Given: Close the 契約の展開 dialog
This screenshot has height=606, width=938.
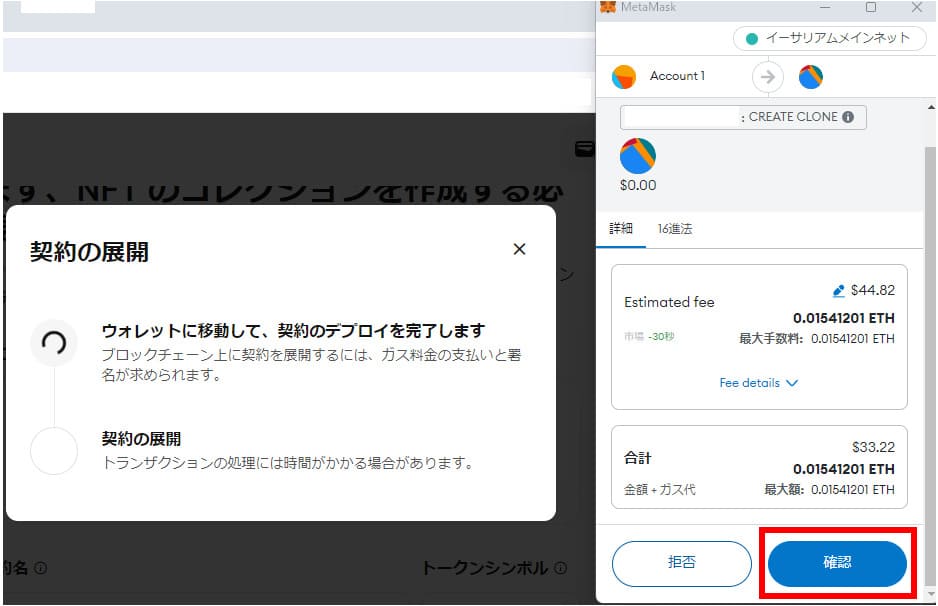Looking at the screenshot, I should pyautogui.click(x=519, y=249).
